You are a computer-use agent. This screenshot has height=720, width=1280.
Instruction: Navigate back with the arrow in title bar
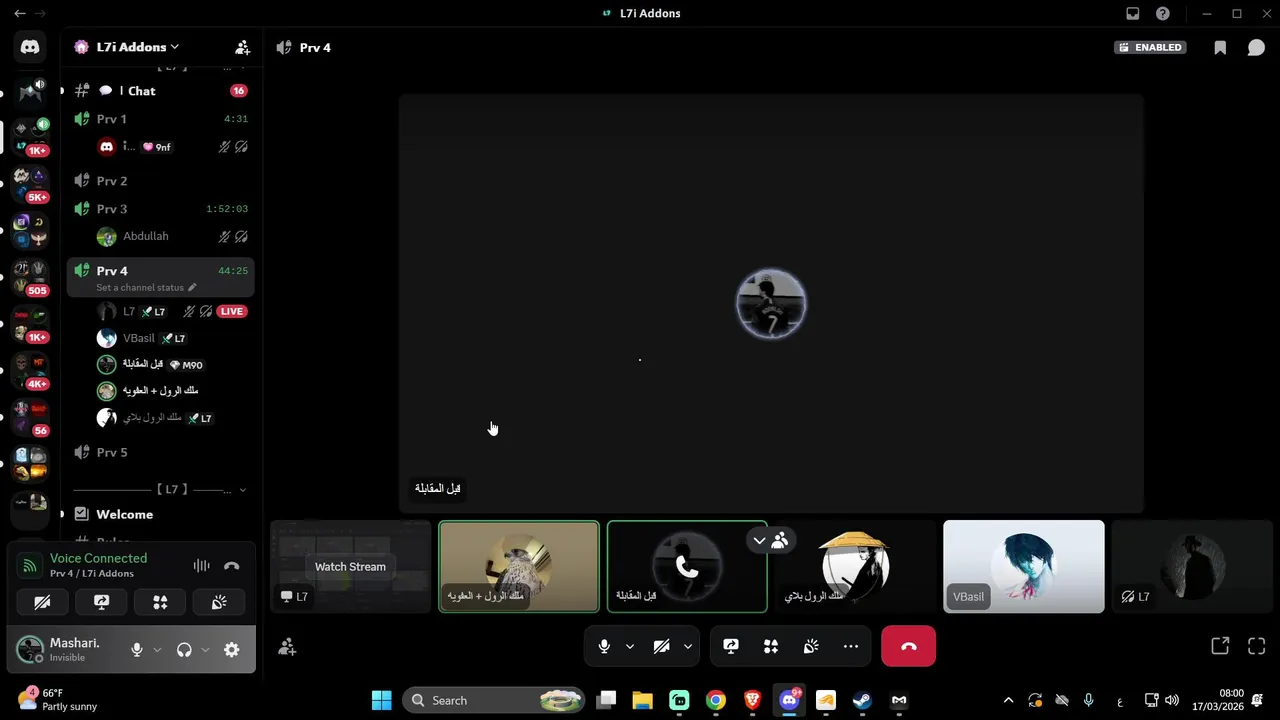coord(19,14)
